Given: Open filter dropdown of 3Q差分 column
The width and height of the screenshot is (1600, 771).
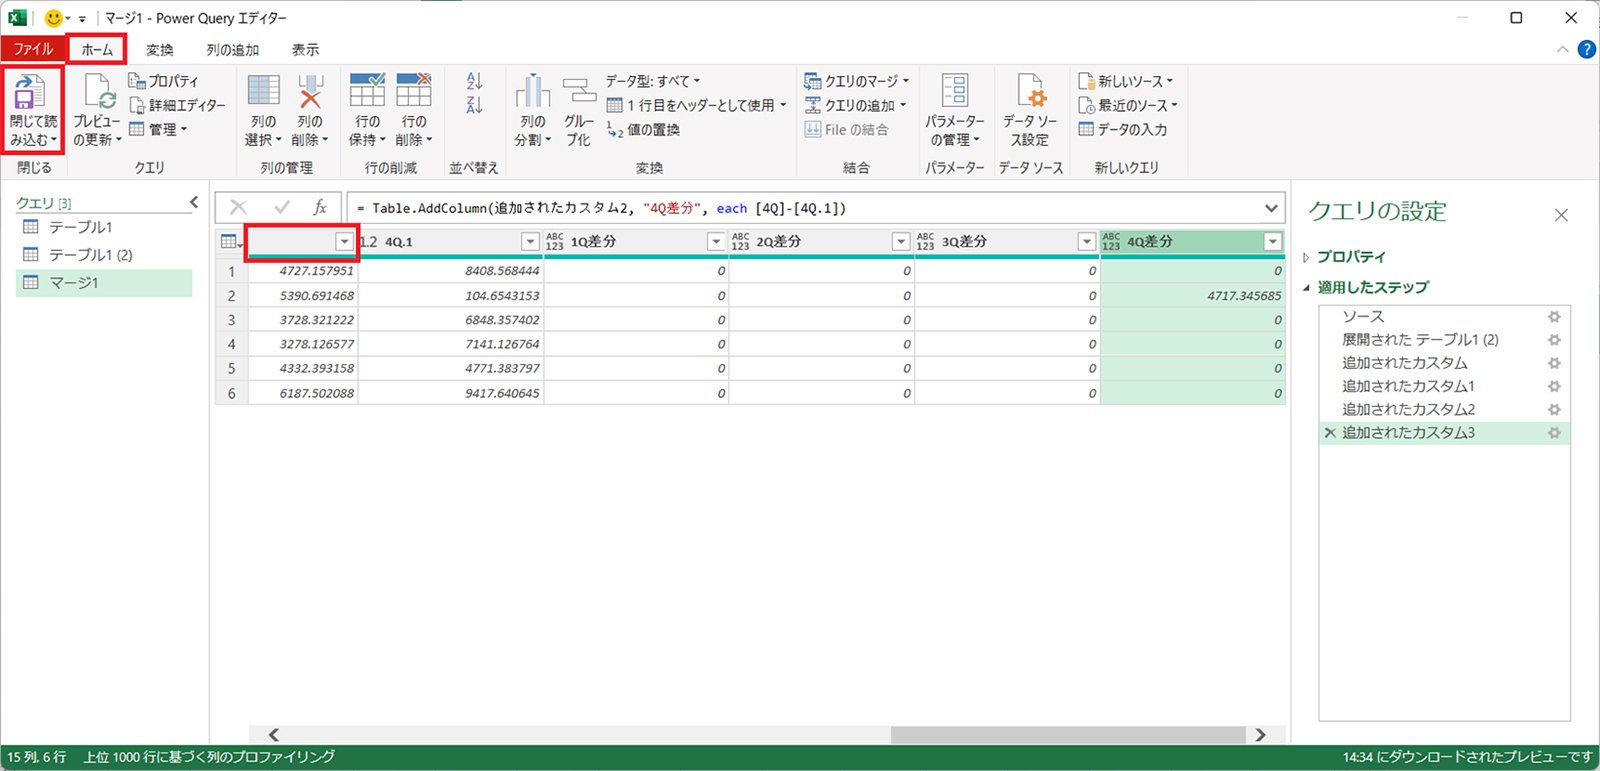Looking at the screenshot, I should (x=1086, y=242).
